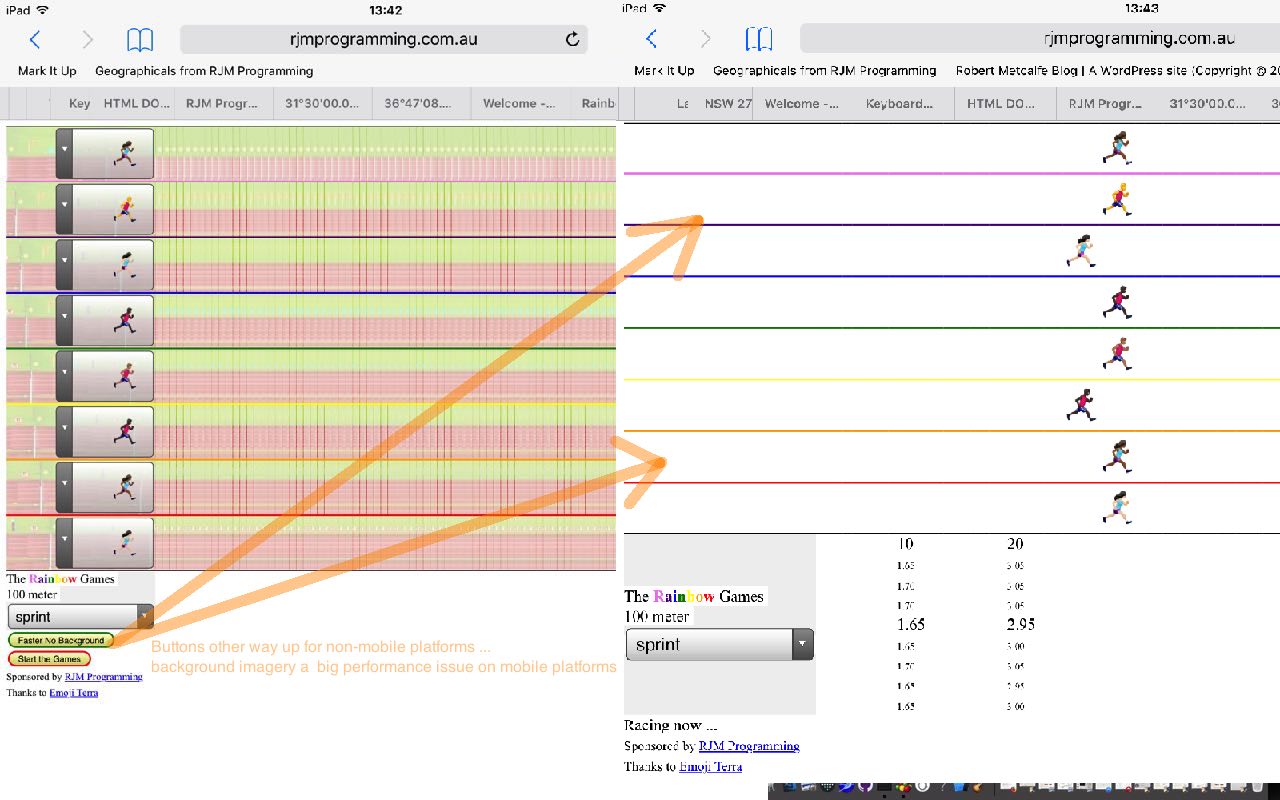Viewport: 1280px width, 800px height.
Task: Open runner dropdown in fourth lane, left window
Action: (105, 320)
